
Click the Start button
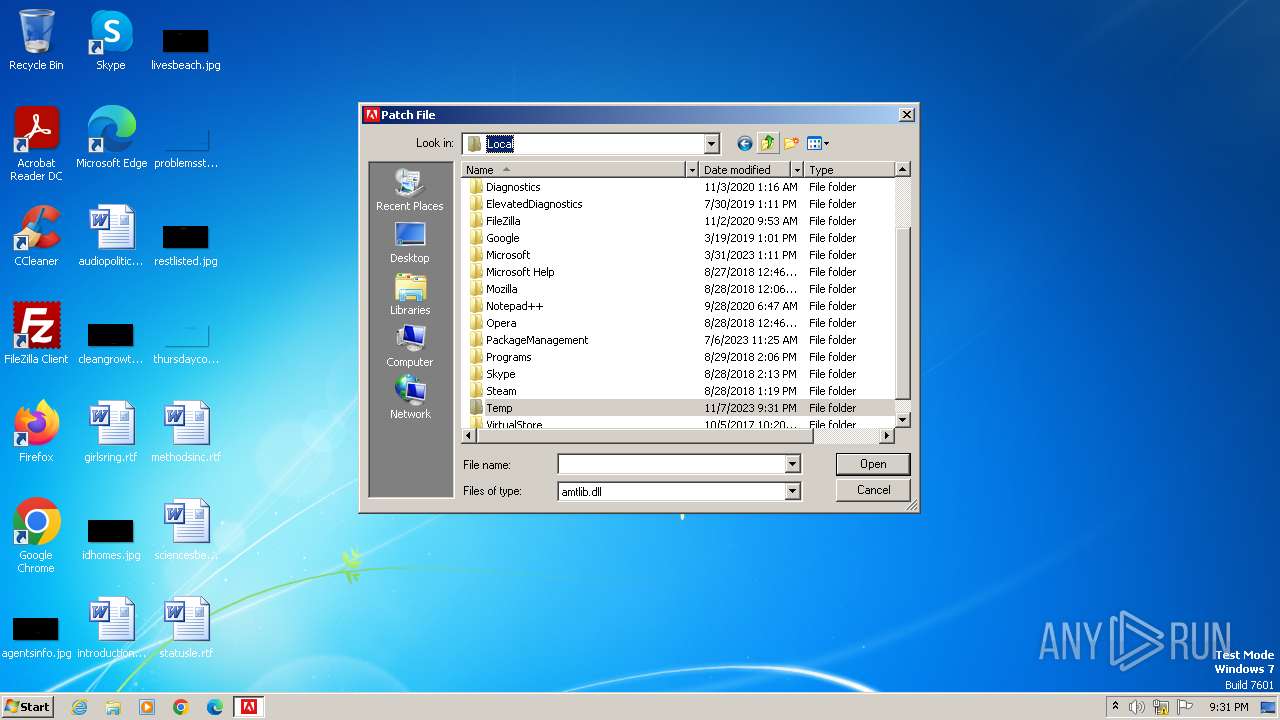coord(28,707)
